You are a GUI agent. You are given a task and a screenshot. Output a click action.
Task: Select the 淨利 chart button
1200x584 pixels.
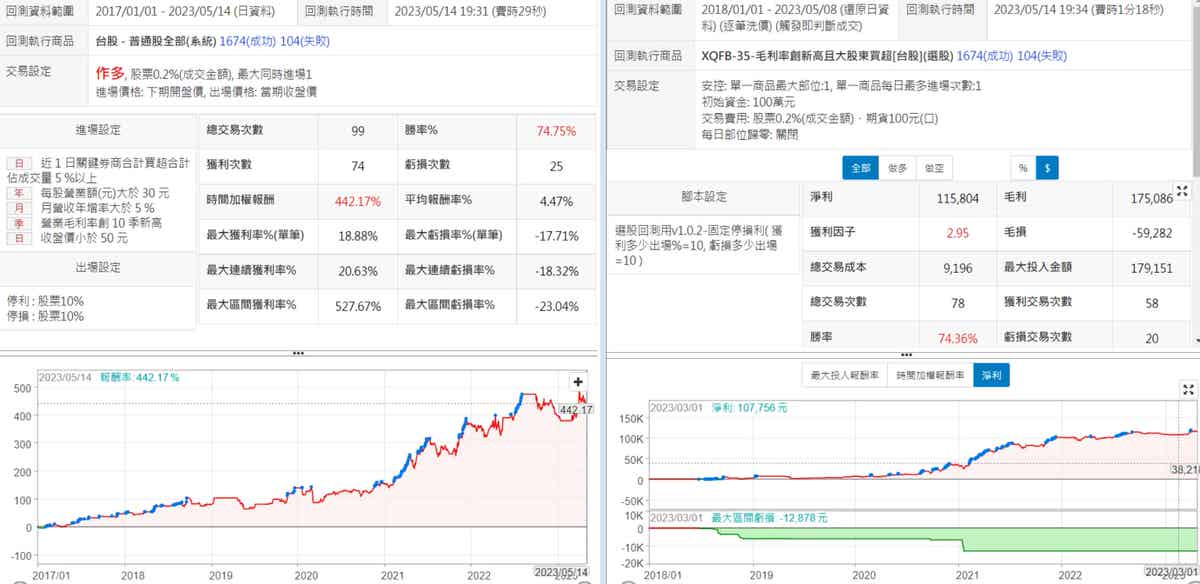point(992,375)
